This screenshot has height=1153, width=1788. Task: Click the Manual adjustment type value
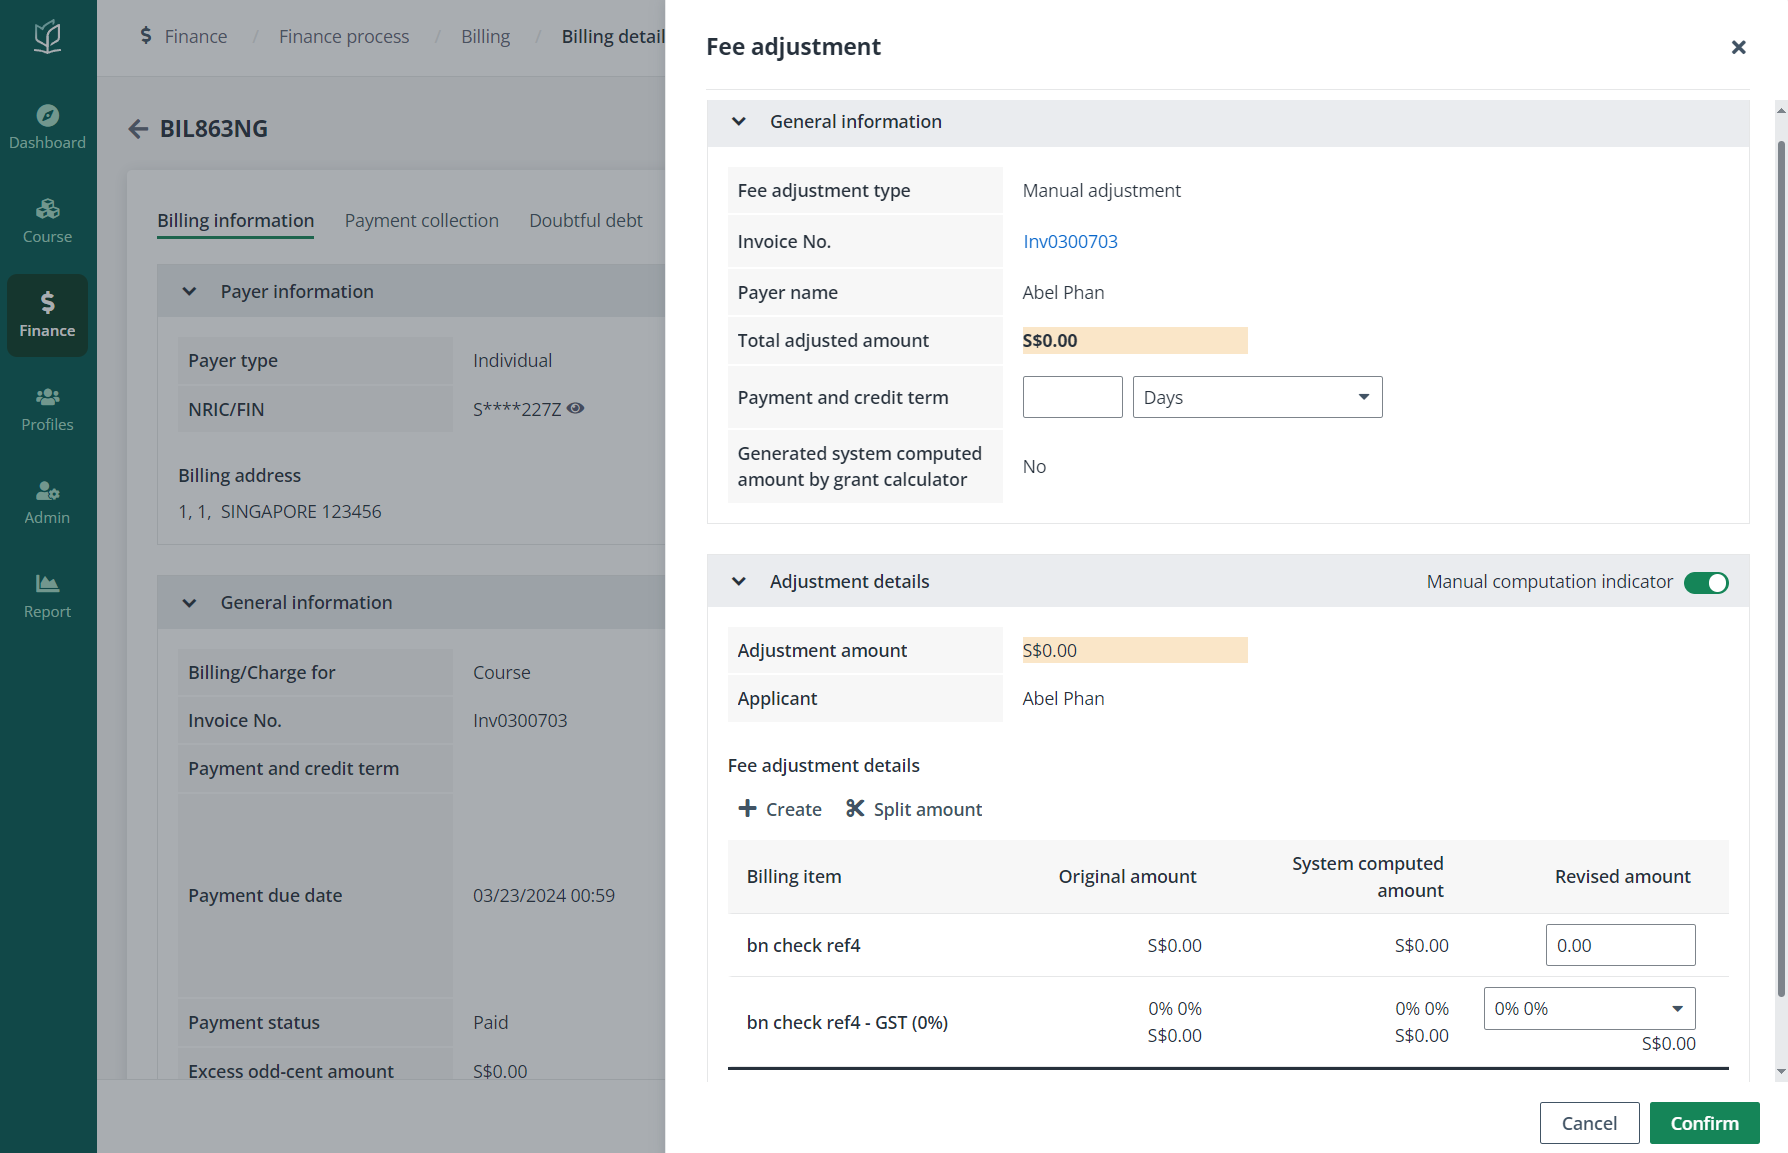(1101, 191)
